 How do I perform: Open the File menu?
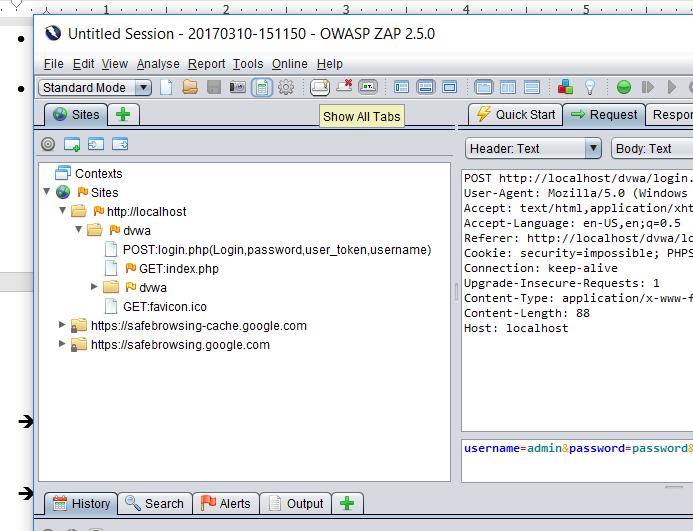tap(53, 64)
